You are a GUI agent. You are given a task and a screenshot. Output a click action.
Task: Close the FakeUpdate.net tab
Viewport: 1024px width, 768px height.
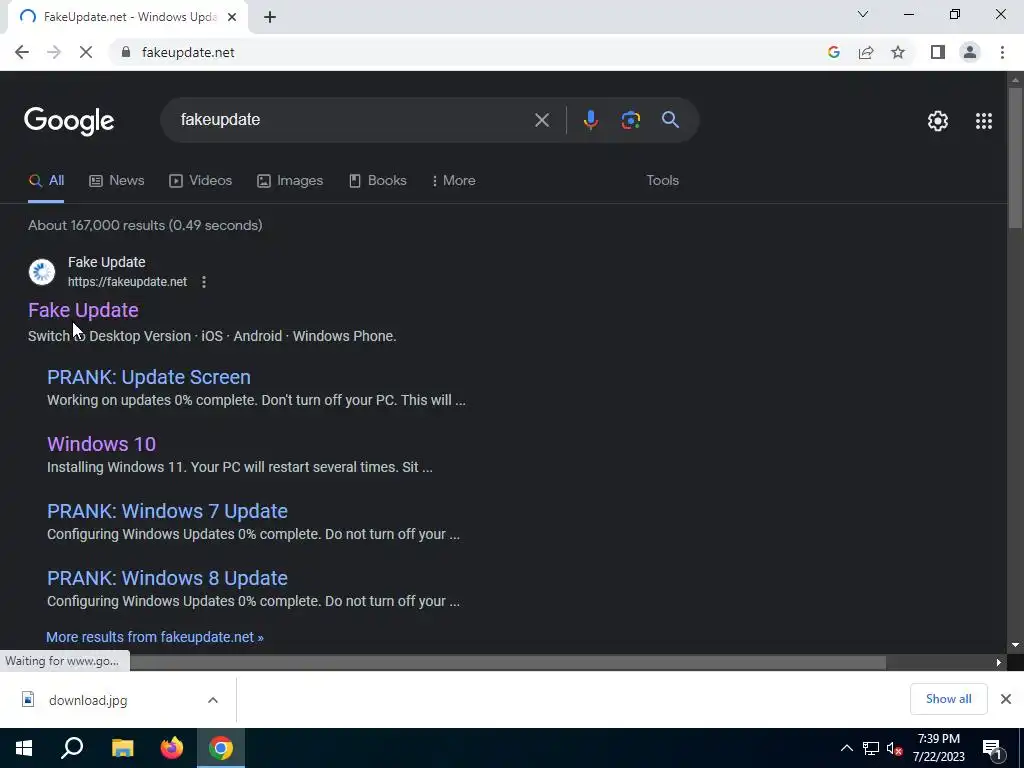pyautogui.click(x=231, y=17)
